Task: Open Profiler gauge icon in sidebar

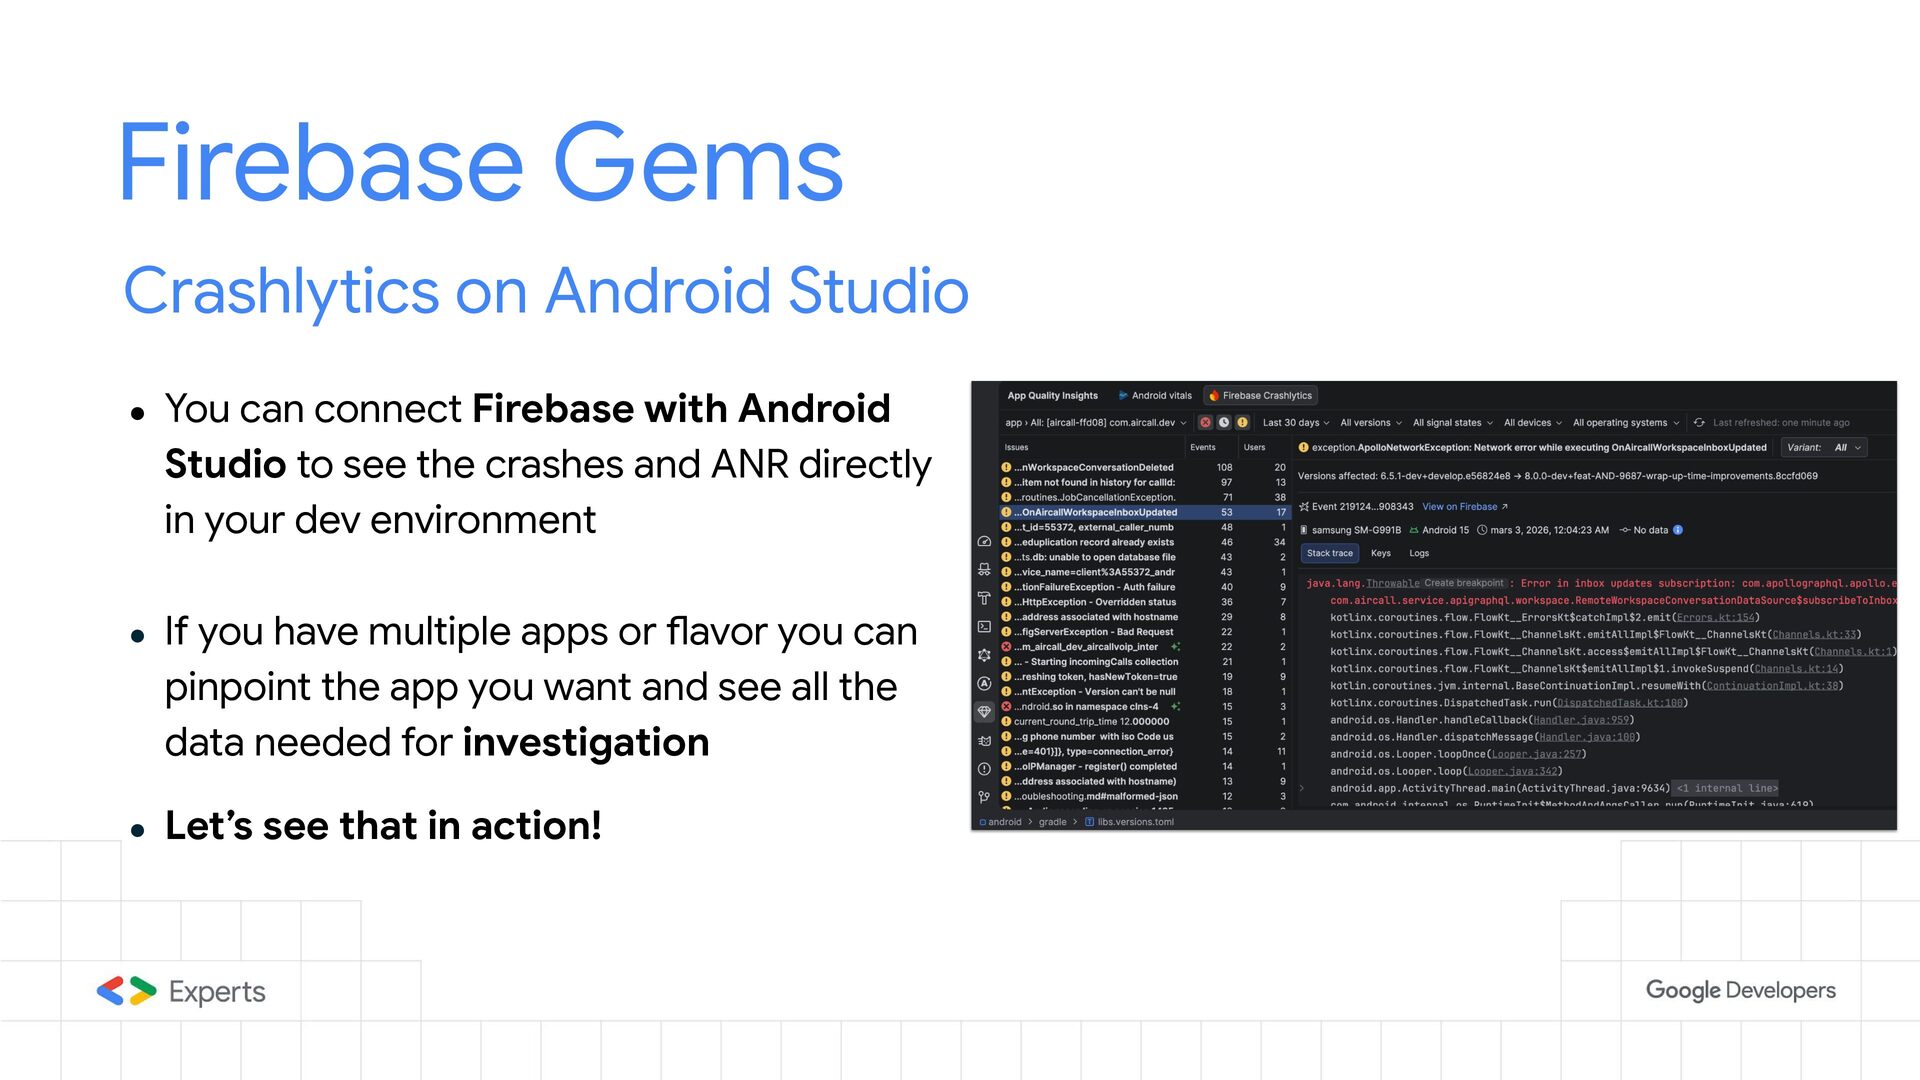Action: (984, 541)
